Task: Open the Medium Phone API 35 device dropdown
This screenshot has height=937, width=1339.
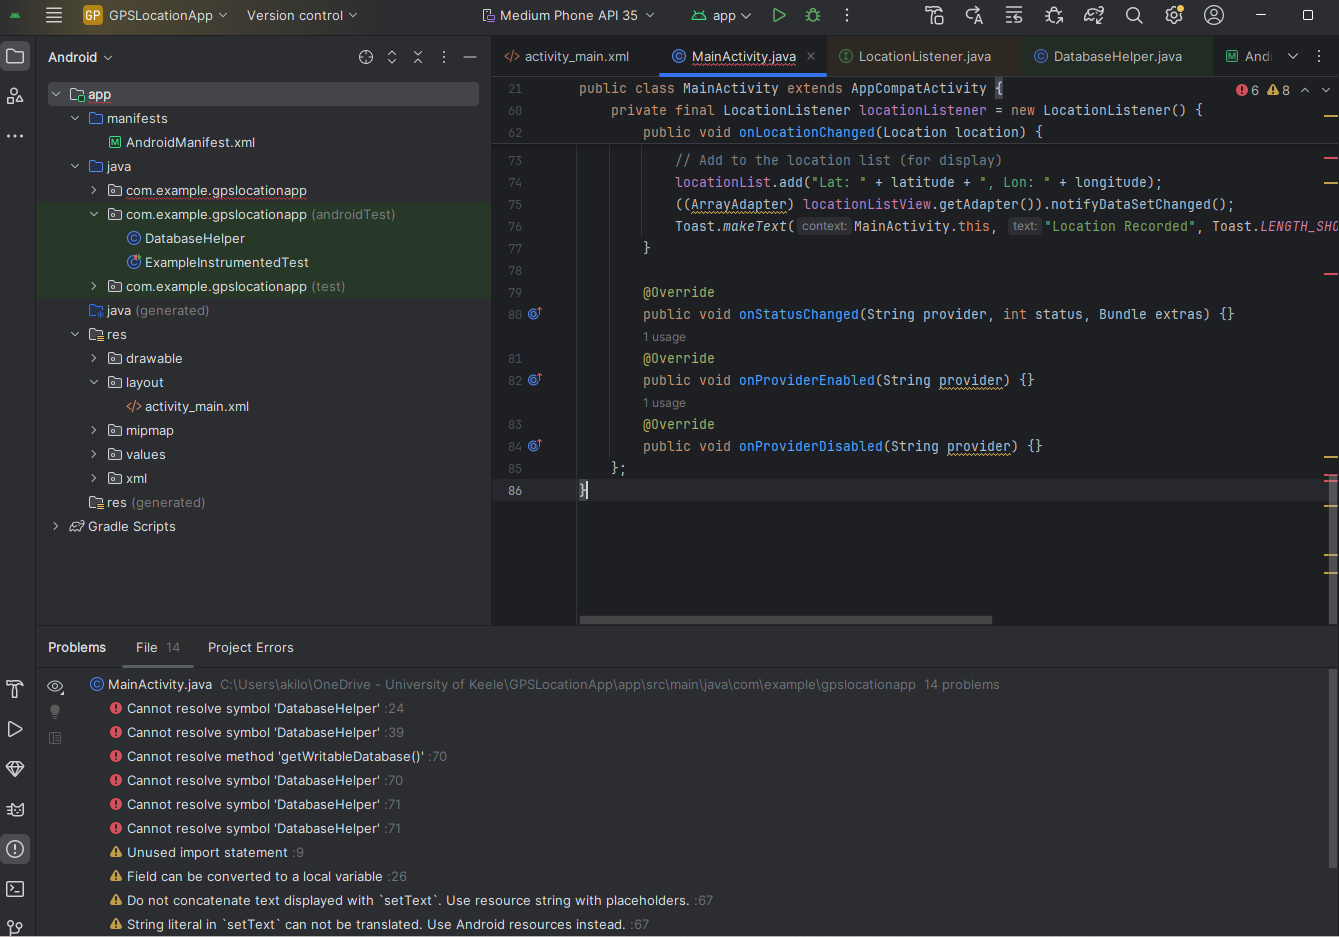Action: pyautogui.click(x=568, y=15)
